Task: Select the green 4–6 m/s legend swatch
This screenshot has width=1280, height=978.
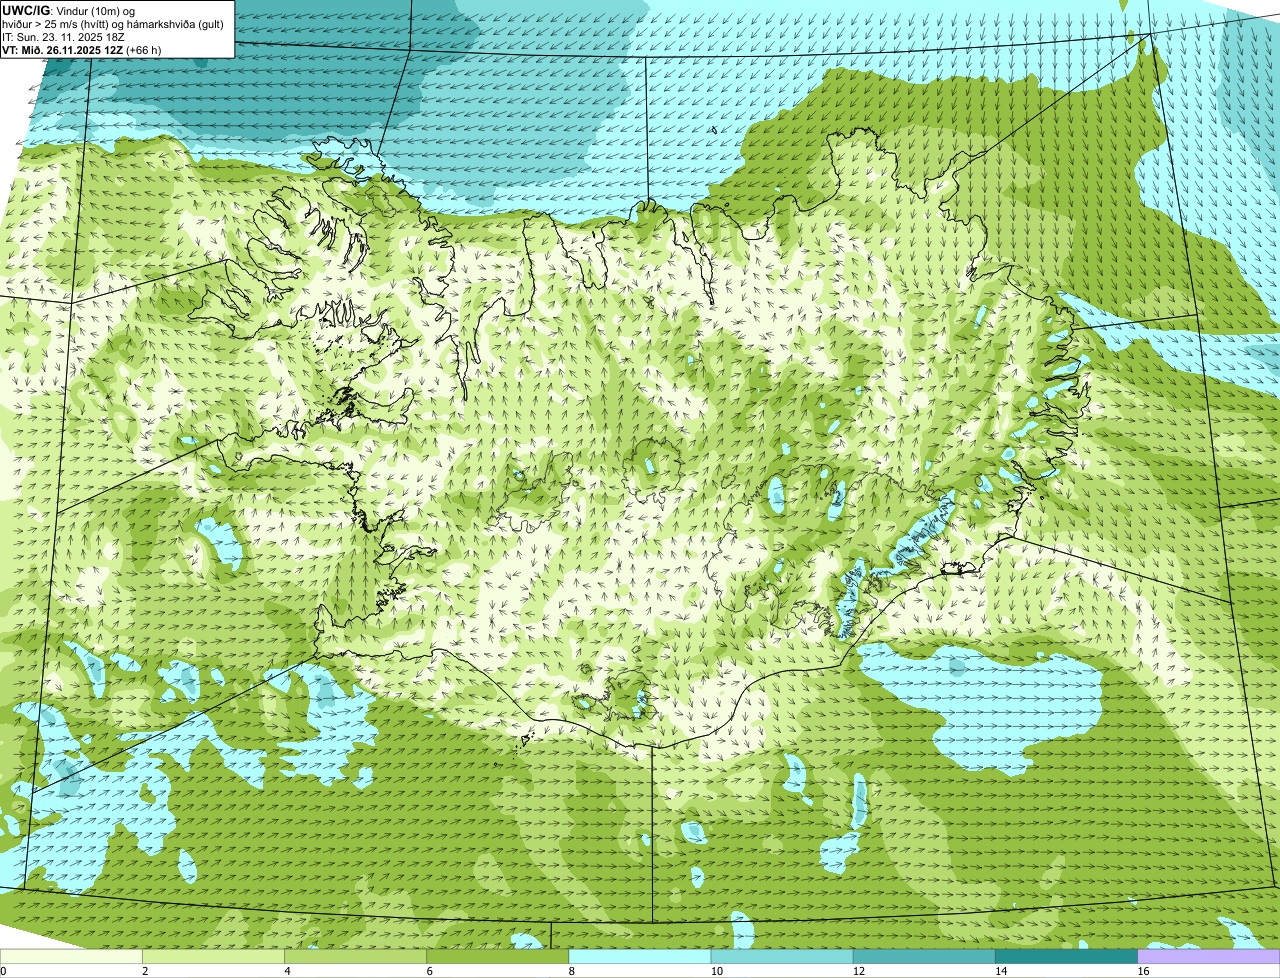Action: [357, 957]
